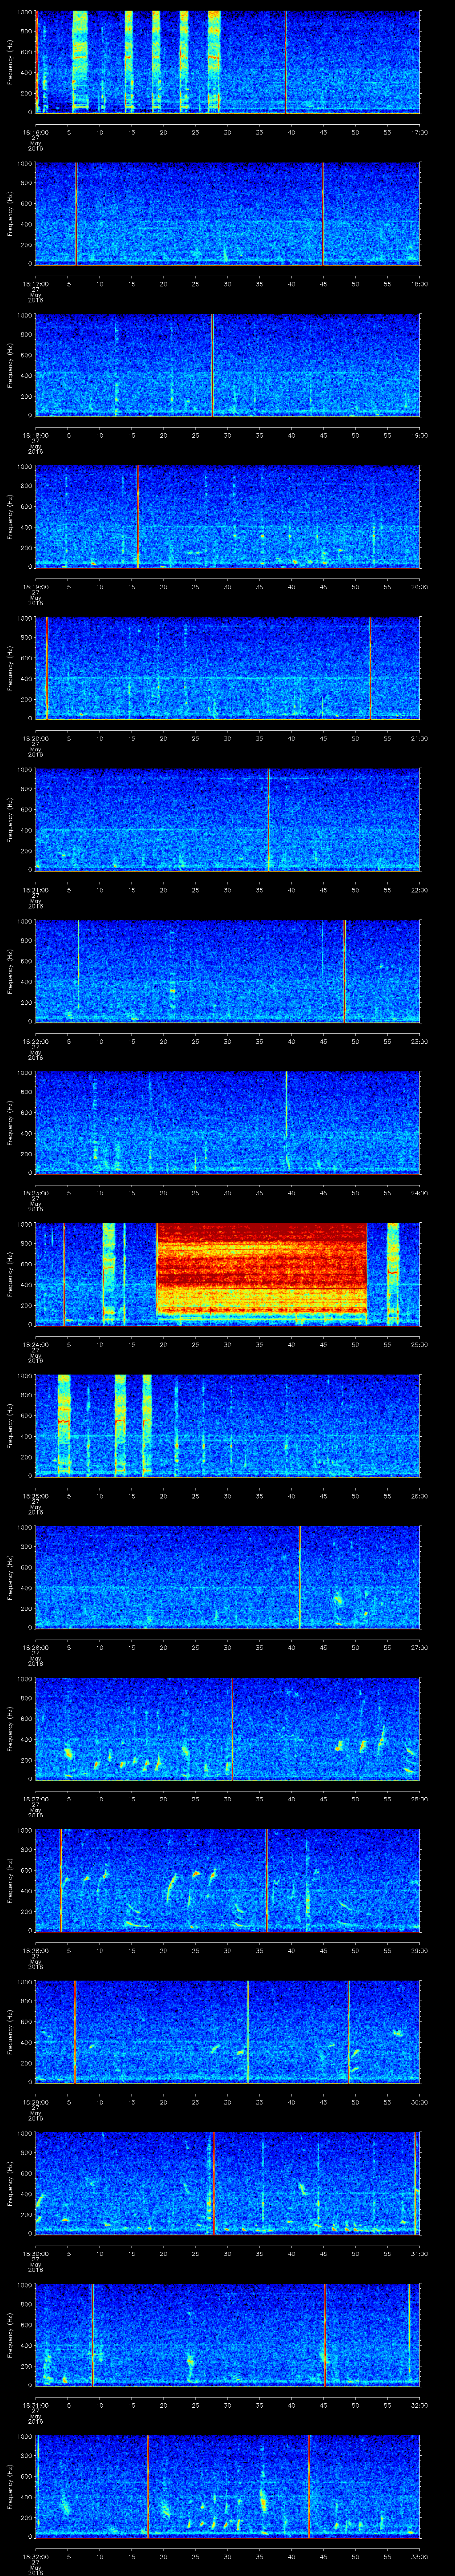Screen dimensions: 455x2576
Task: Click the '18:26:00' time label
Action: [36, 1647]
